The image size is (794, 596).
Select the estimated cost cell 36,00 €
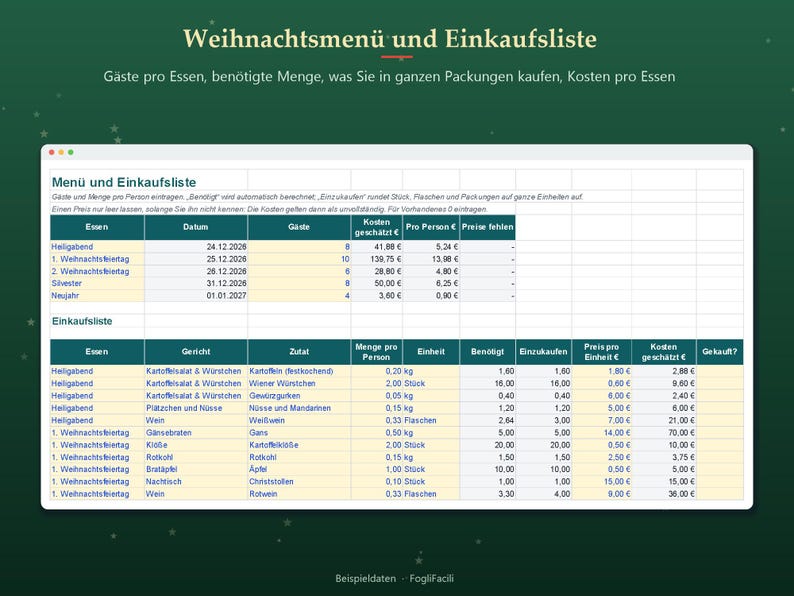coord(664,494)
